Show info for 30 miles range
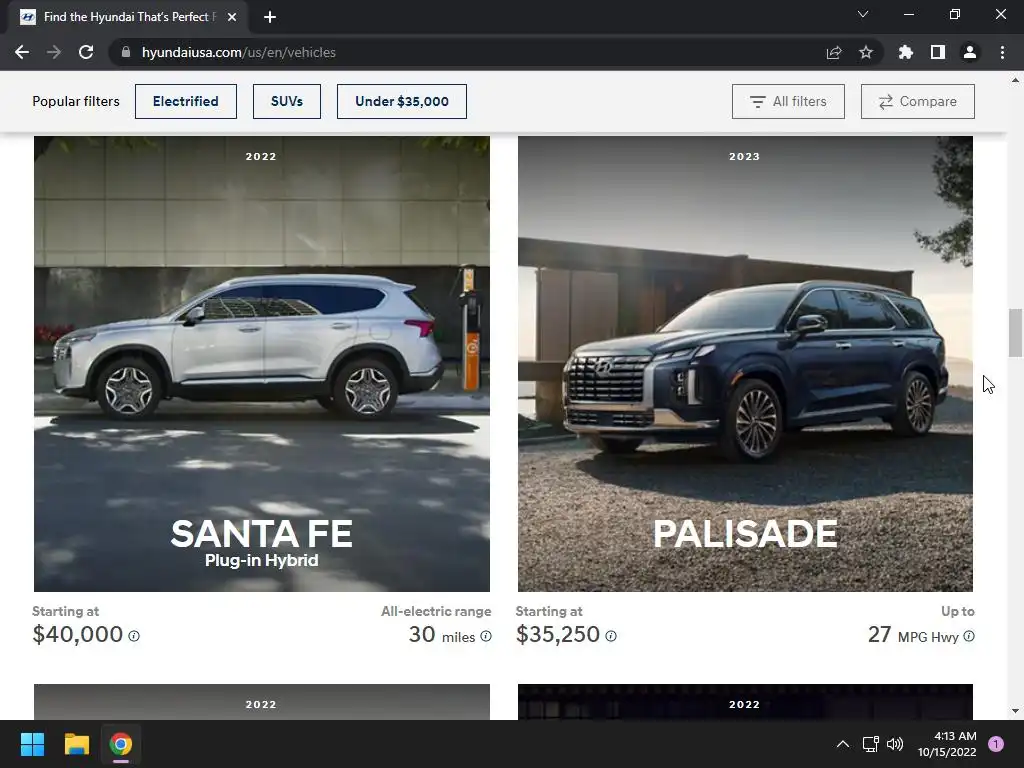Image resolution: width=1024 pixels, height=768 pixels. (486, 635)
